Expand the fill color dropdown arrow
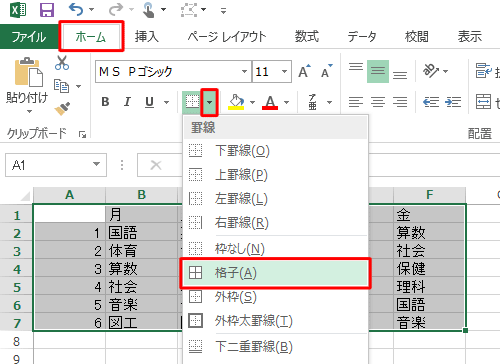Viewport: 500px width, 364px height. tap(252, 102)
